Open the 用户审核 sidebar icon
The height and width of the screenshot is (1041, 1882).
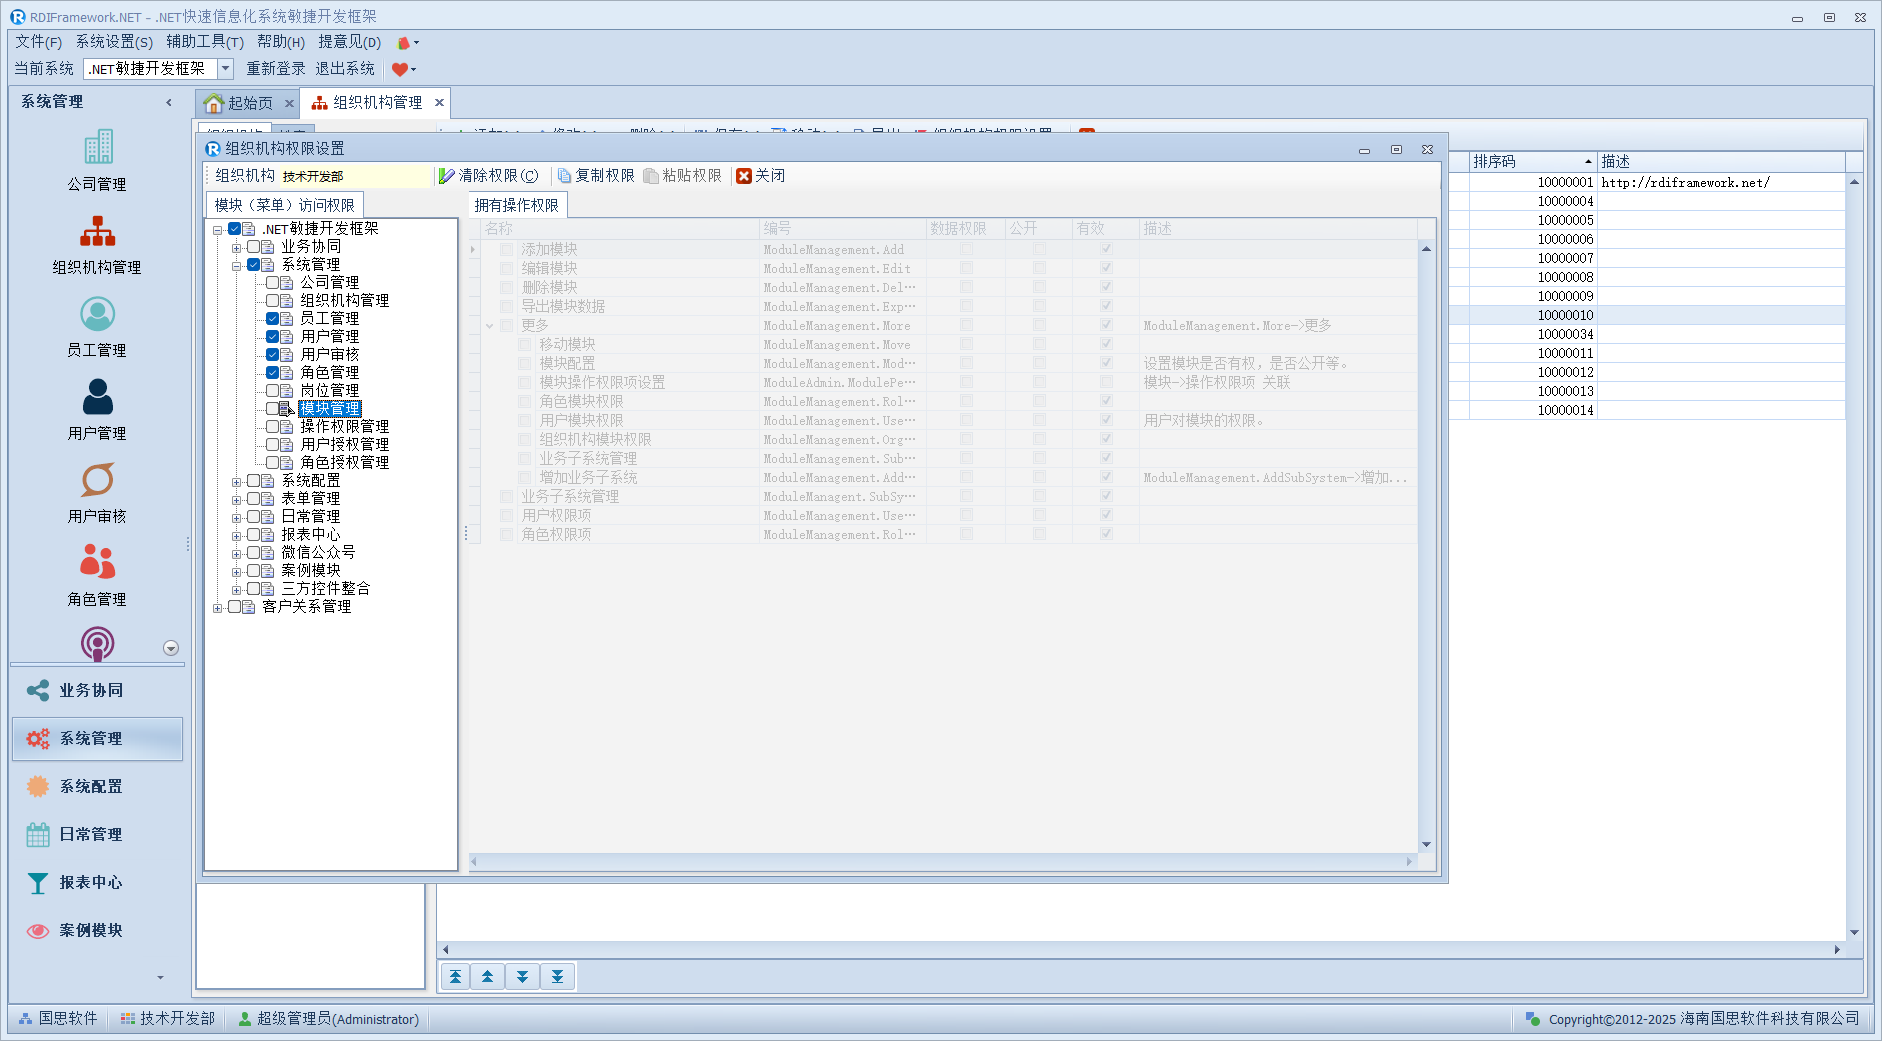[x=97, y=481]
